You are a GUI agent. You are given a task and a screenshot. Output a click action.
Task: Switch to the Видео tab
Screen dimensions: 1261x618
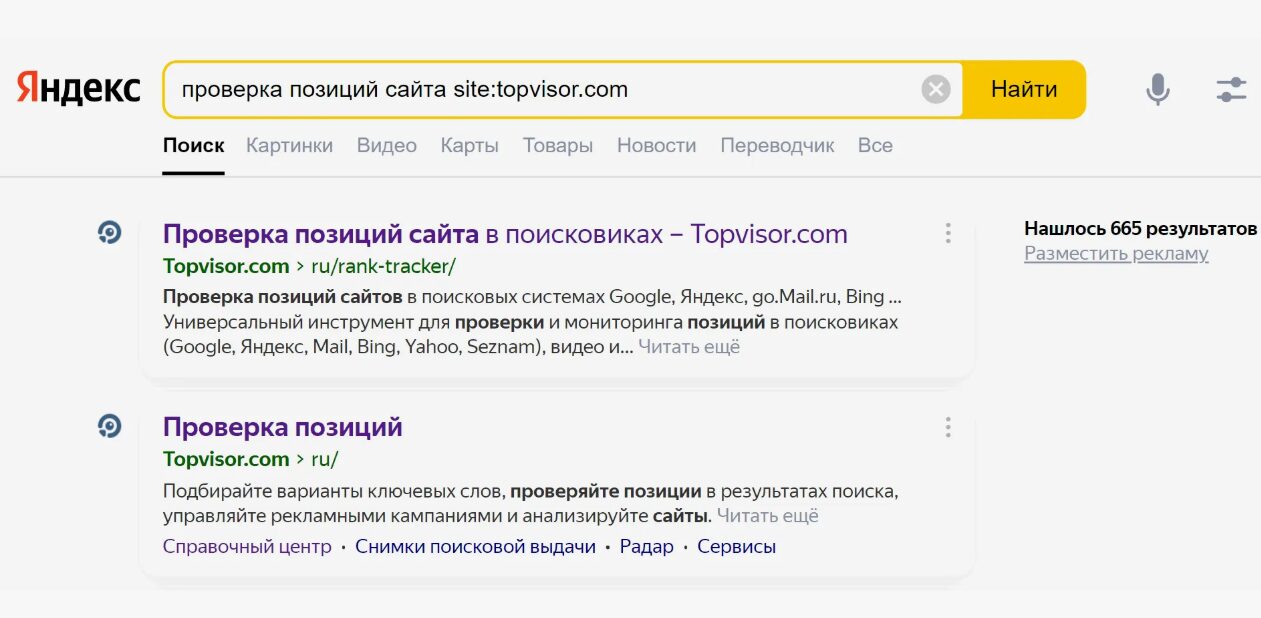(386, 146)
